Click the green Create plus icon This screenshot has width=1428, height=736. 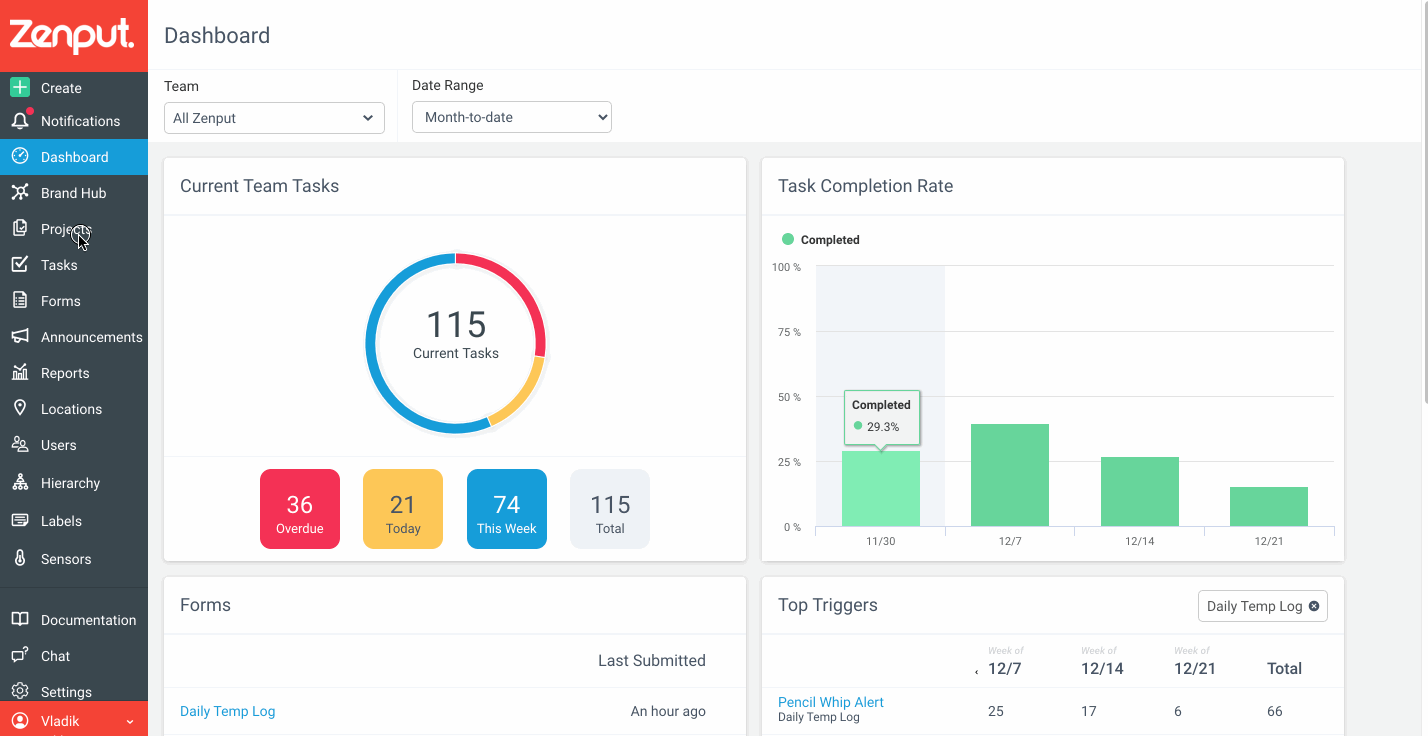(20, 87)
